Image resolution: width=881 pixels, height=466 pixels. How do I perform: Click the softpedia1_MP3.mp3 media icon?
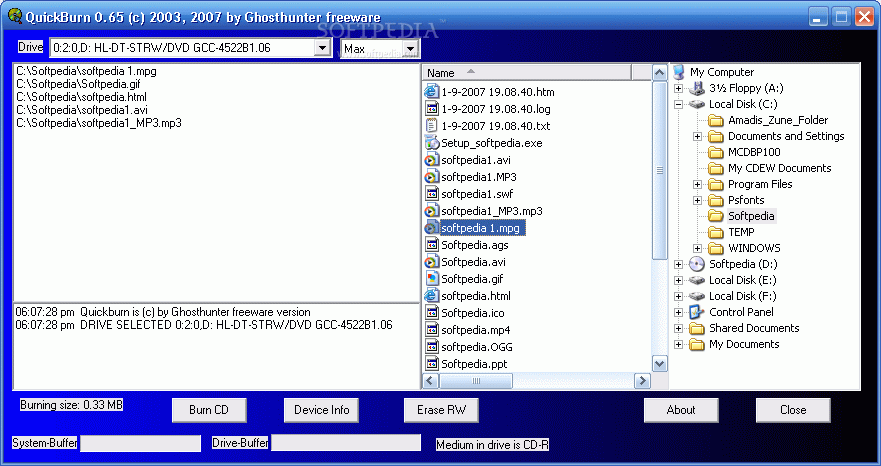(432, 211)
